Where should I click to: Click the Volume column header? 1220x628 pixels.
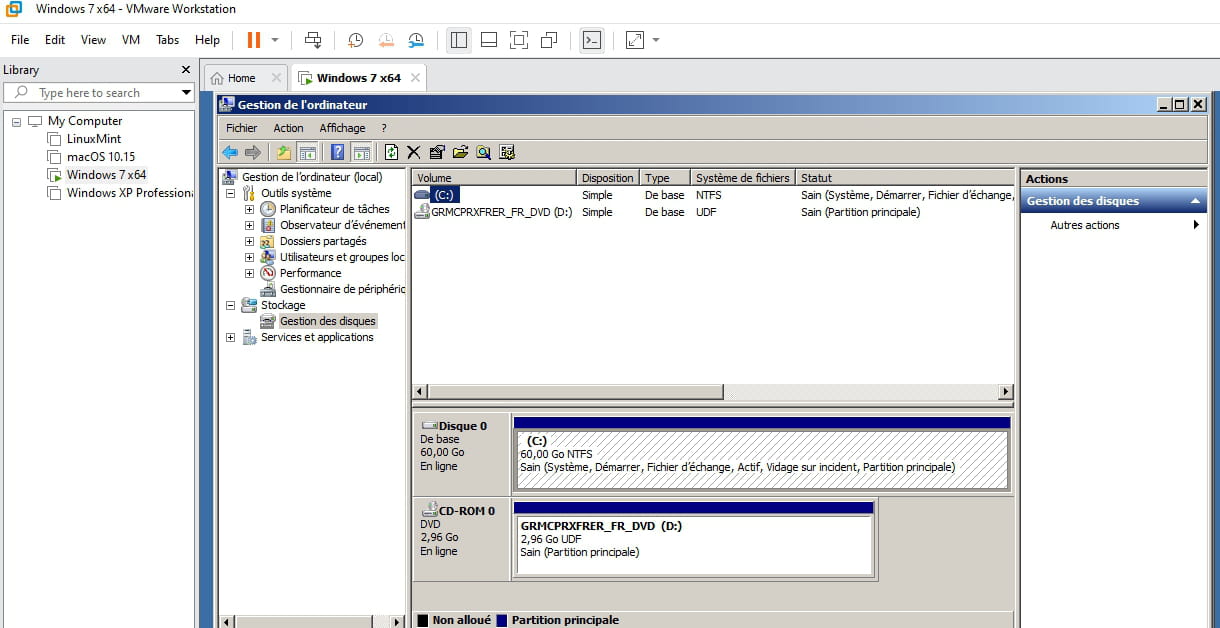coord(494,178)
